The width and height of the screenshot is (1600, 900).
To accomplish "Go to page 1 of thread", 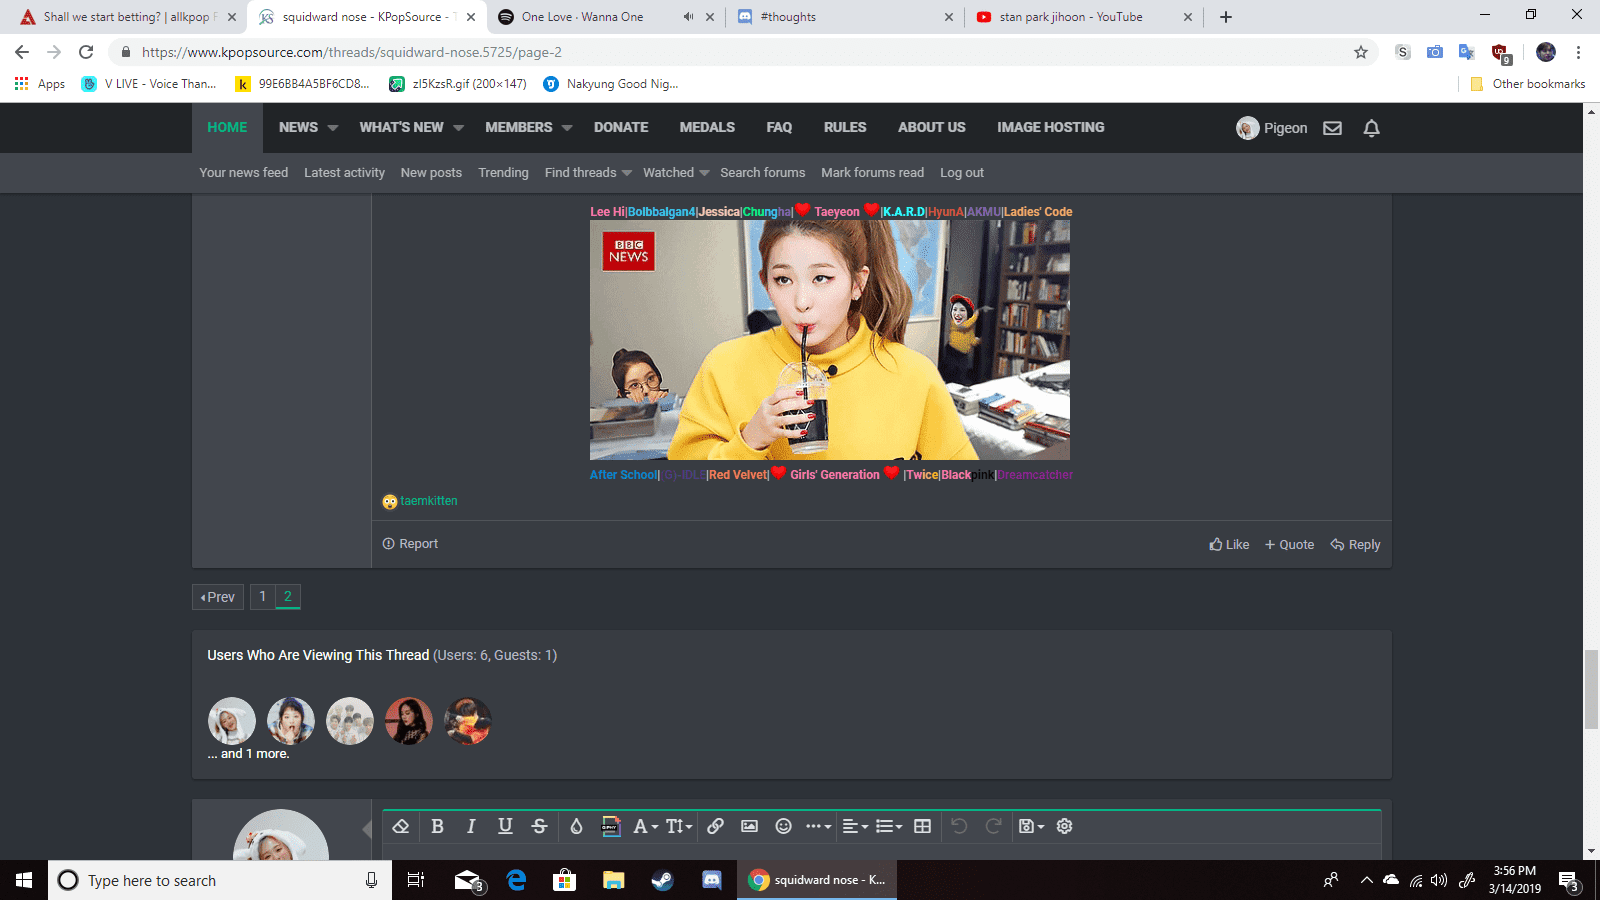I will pos(263,596).
